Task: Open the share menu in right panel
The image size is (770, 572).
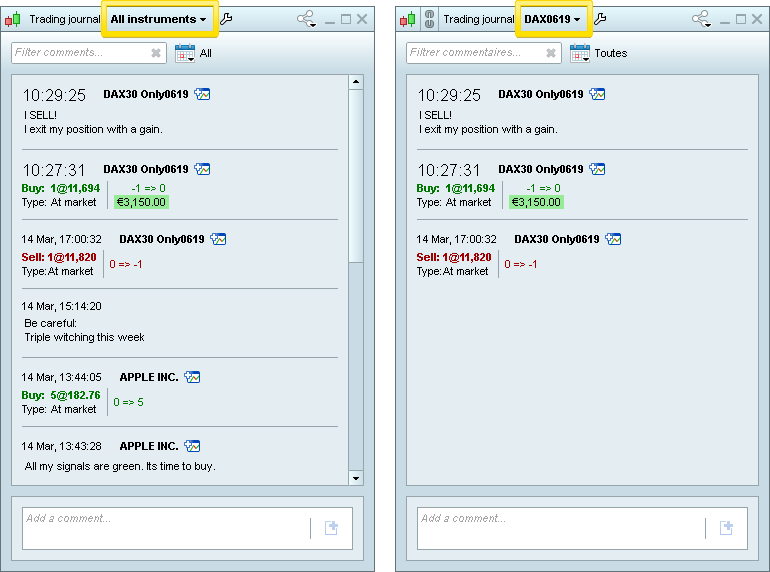Action: [x=701, y=19]
